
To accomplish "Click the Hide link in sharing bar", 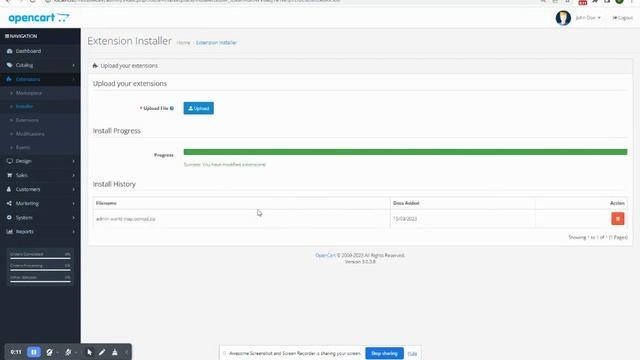I will [412, 353].
